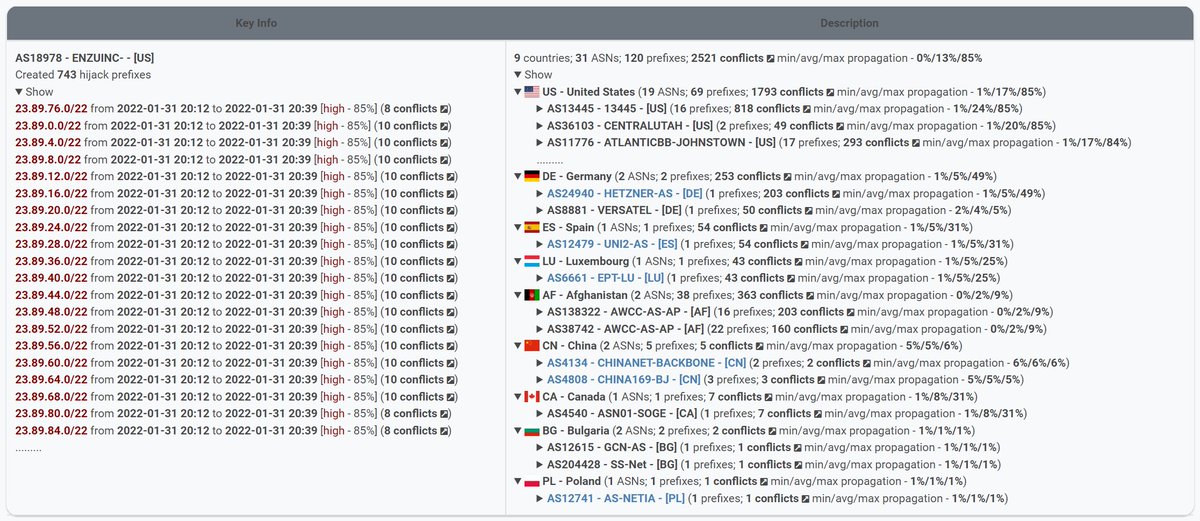
Task: Expand the AS204428 - SS-Net entry
Action: point(540,466)
